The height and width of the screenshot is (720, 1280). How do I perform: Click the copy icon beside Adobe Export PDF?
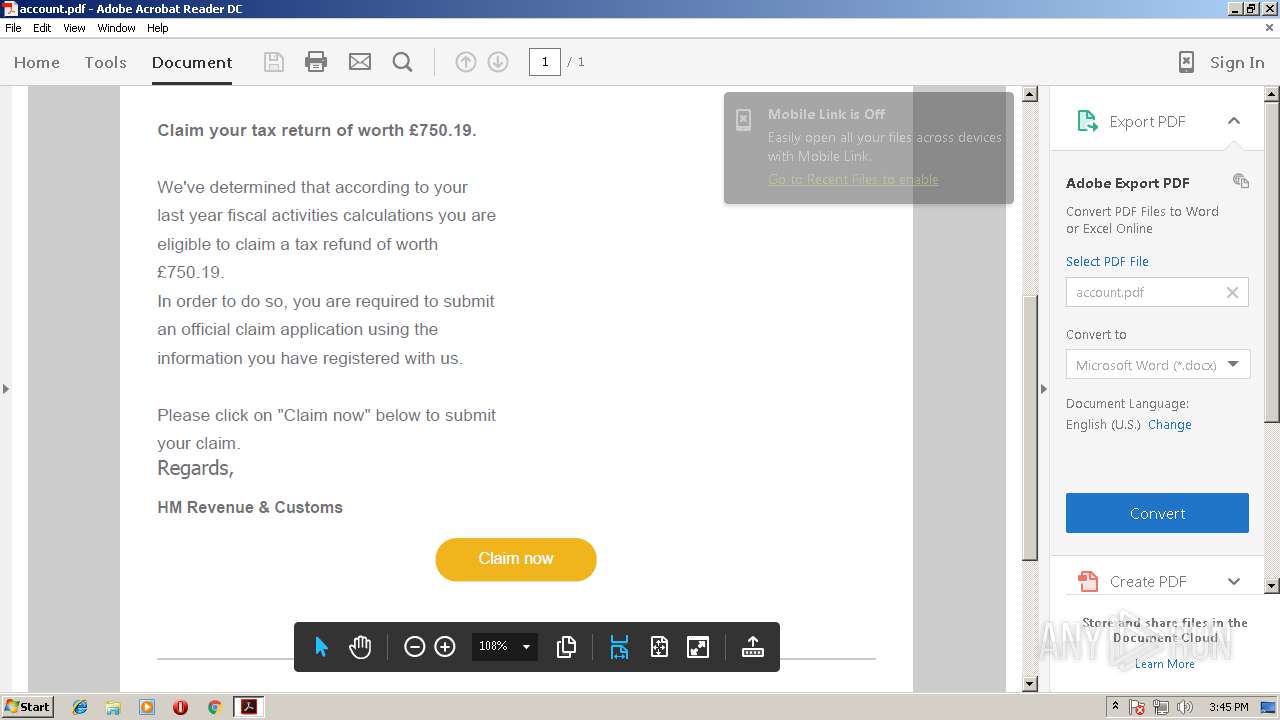tap(1241, 181)
